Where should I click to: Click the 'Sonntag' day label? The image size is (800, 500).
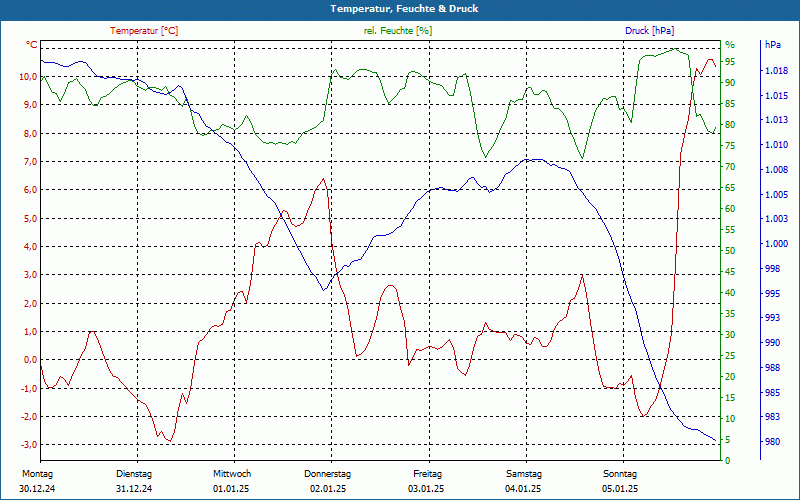click(x=620, y=474)
